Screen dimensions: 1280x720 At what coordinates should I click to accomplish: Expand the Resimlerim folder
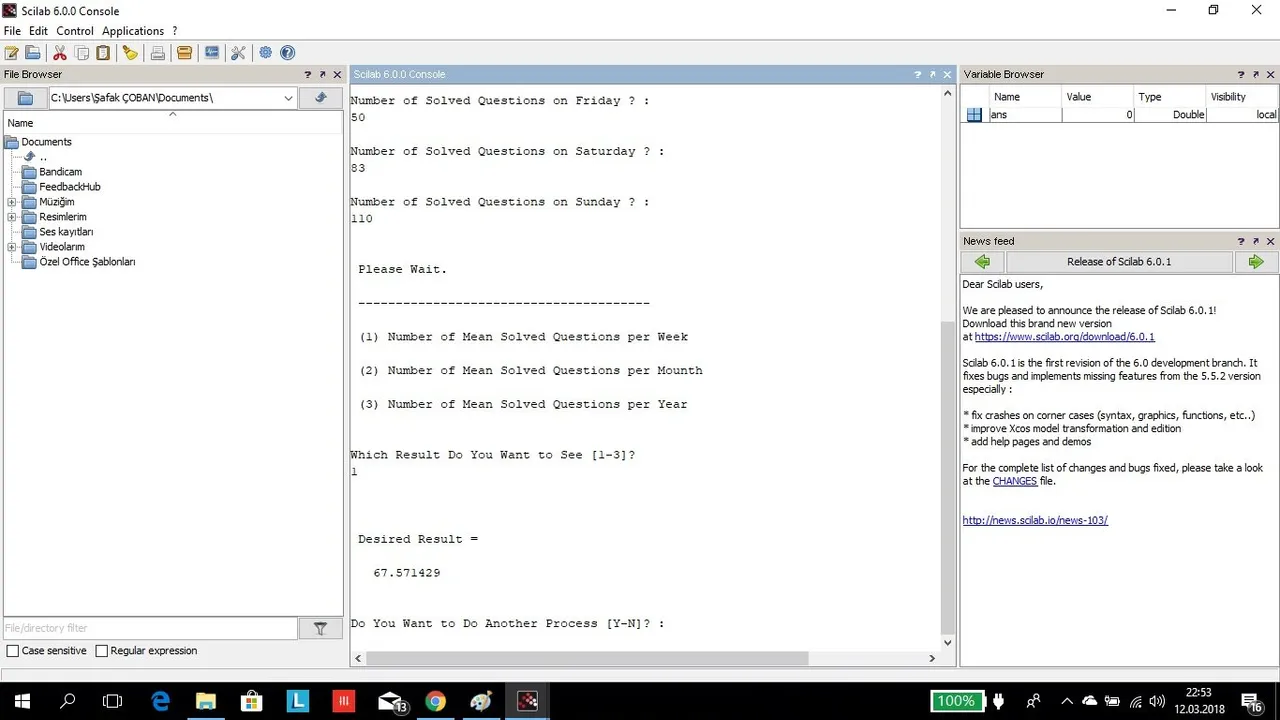[12, 217]
